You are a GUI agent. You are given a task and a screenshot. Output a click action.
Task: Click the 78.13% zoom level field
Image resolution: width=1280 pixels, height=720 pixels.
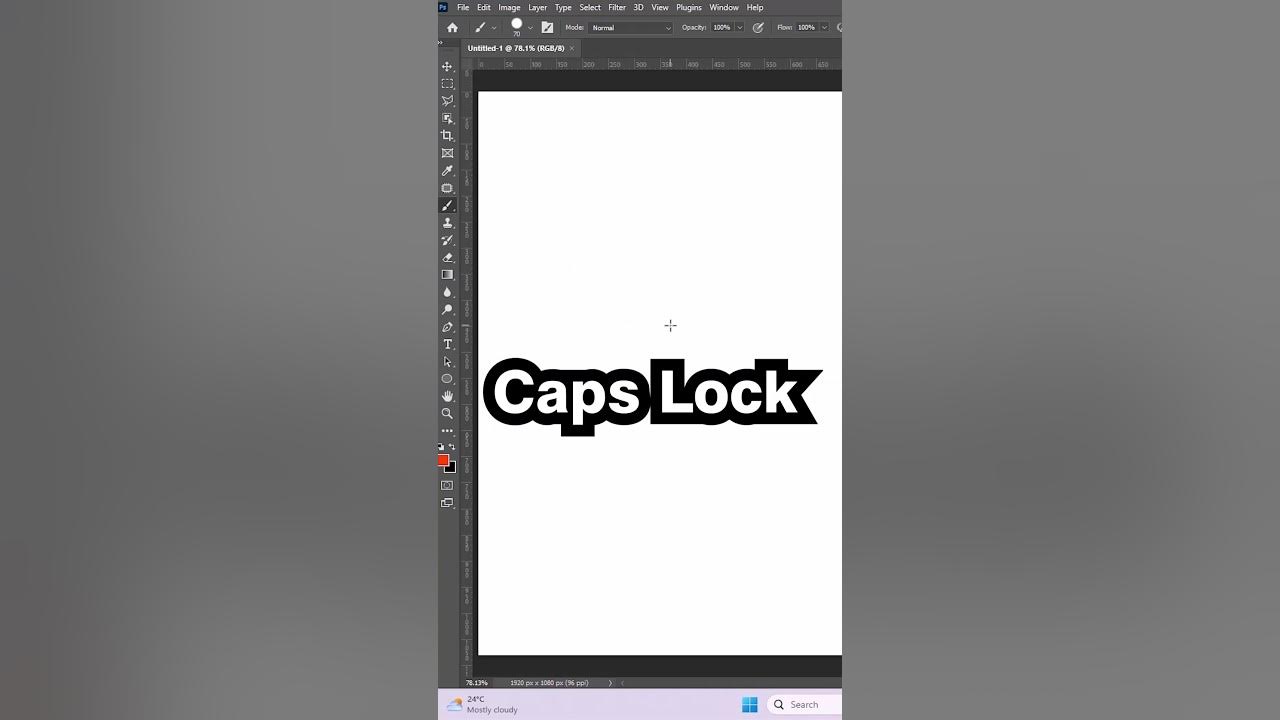[476, 683]
